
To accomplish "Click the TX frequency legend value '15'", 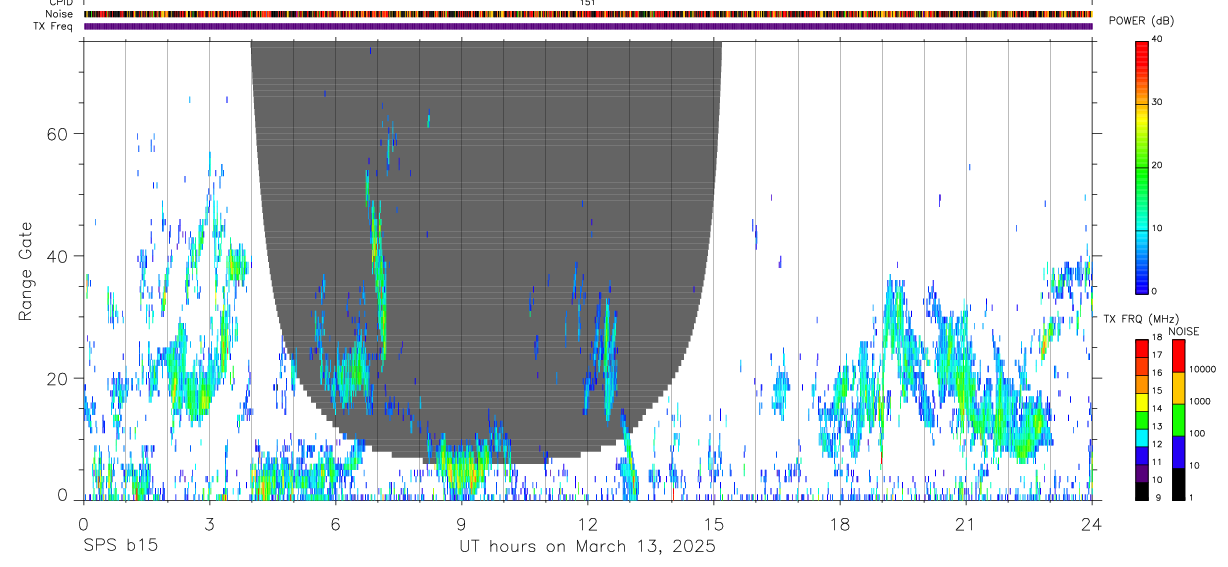I will coord(1157,390).
